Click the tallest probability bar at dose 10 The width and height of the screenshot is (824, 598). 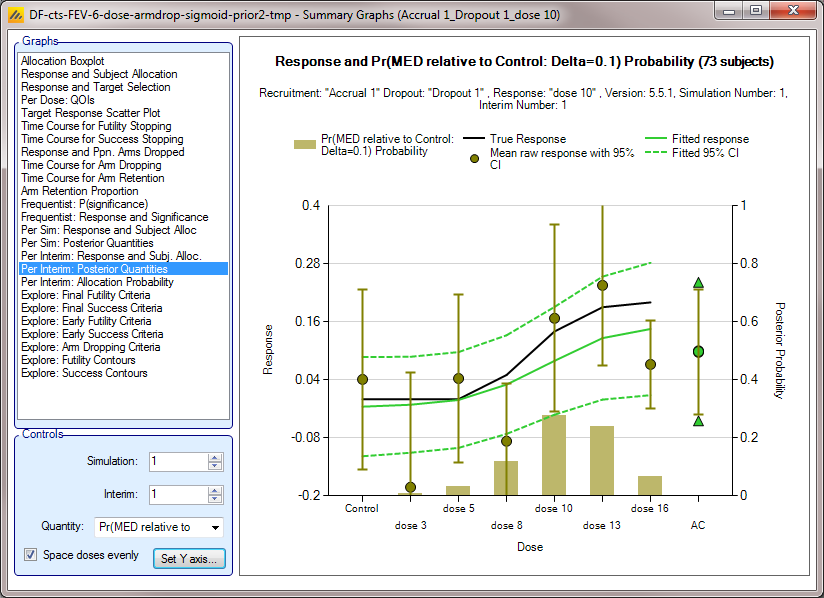[554, 455]
